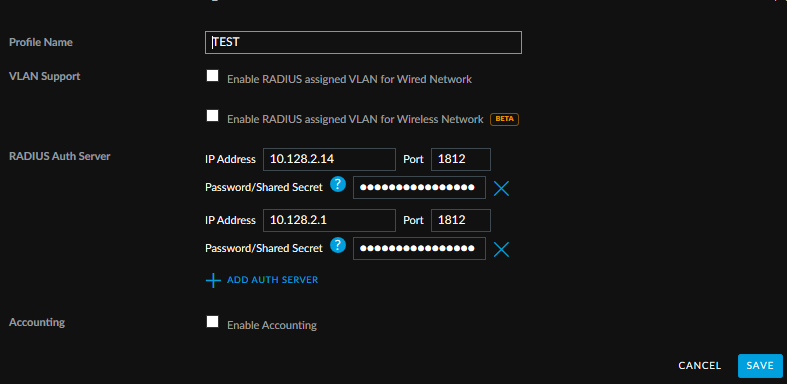The image size is (787, 384).
Task: Click the Enable Accounting label text
Action: click(x=272, y=325)
